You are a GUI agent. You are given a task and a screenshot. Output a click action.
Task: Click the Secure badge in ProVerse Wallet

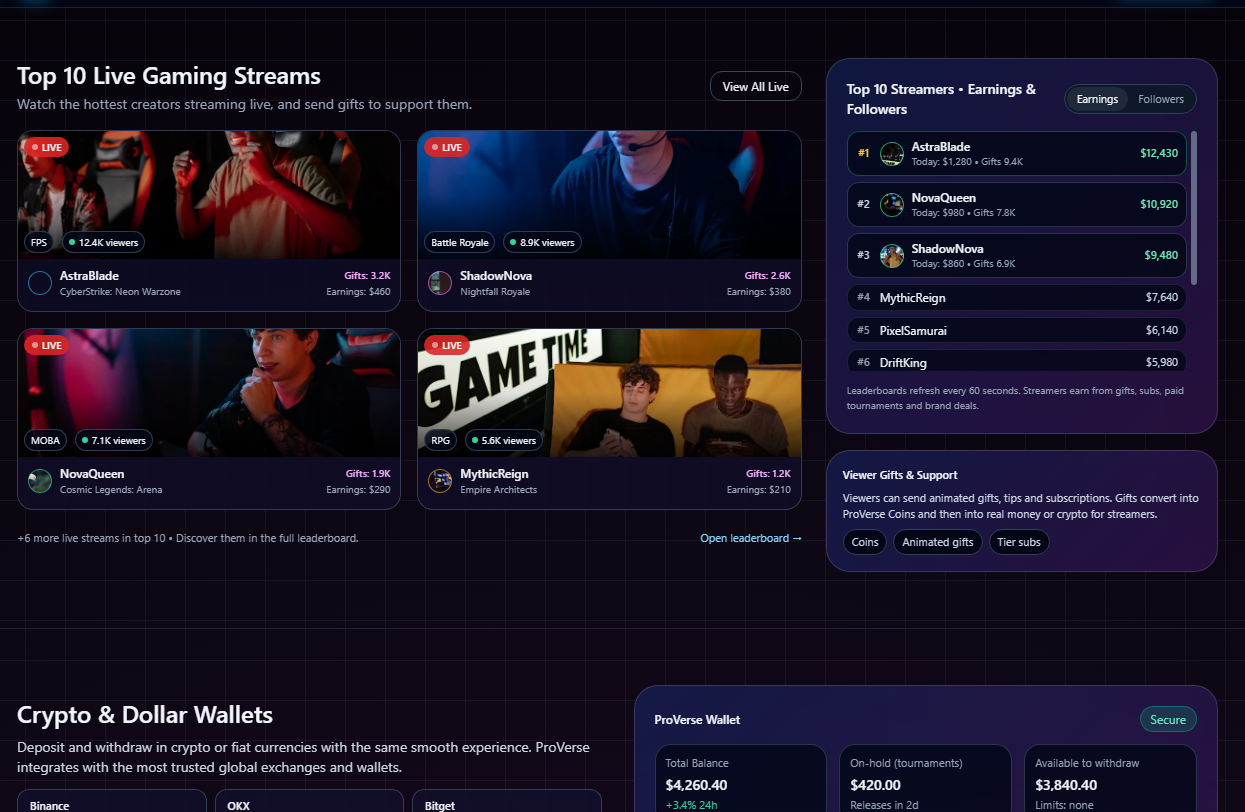1167,720
